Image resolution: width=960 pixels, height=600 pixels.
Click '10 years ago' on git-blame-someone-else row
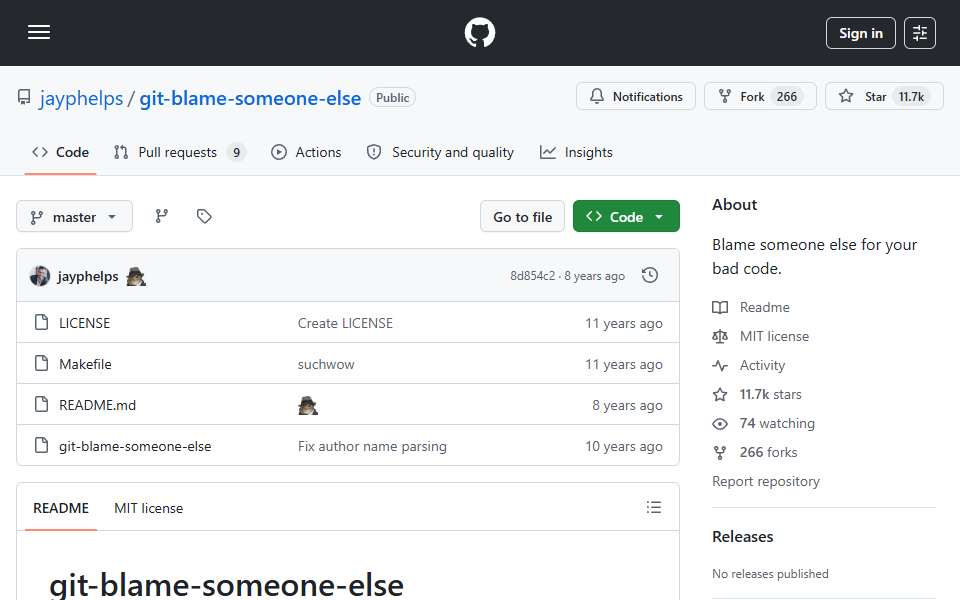(623, 446)
